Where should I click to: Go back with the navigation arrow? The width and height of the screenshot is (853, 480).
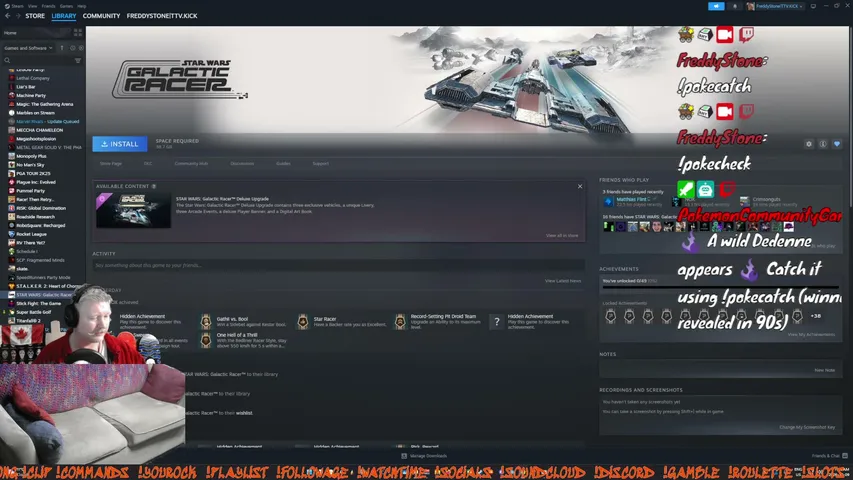tap(8, 16)
